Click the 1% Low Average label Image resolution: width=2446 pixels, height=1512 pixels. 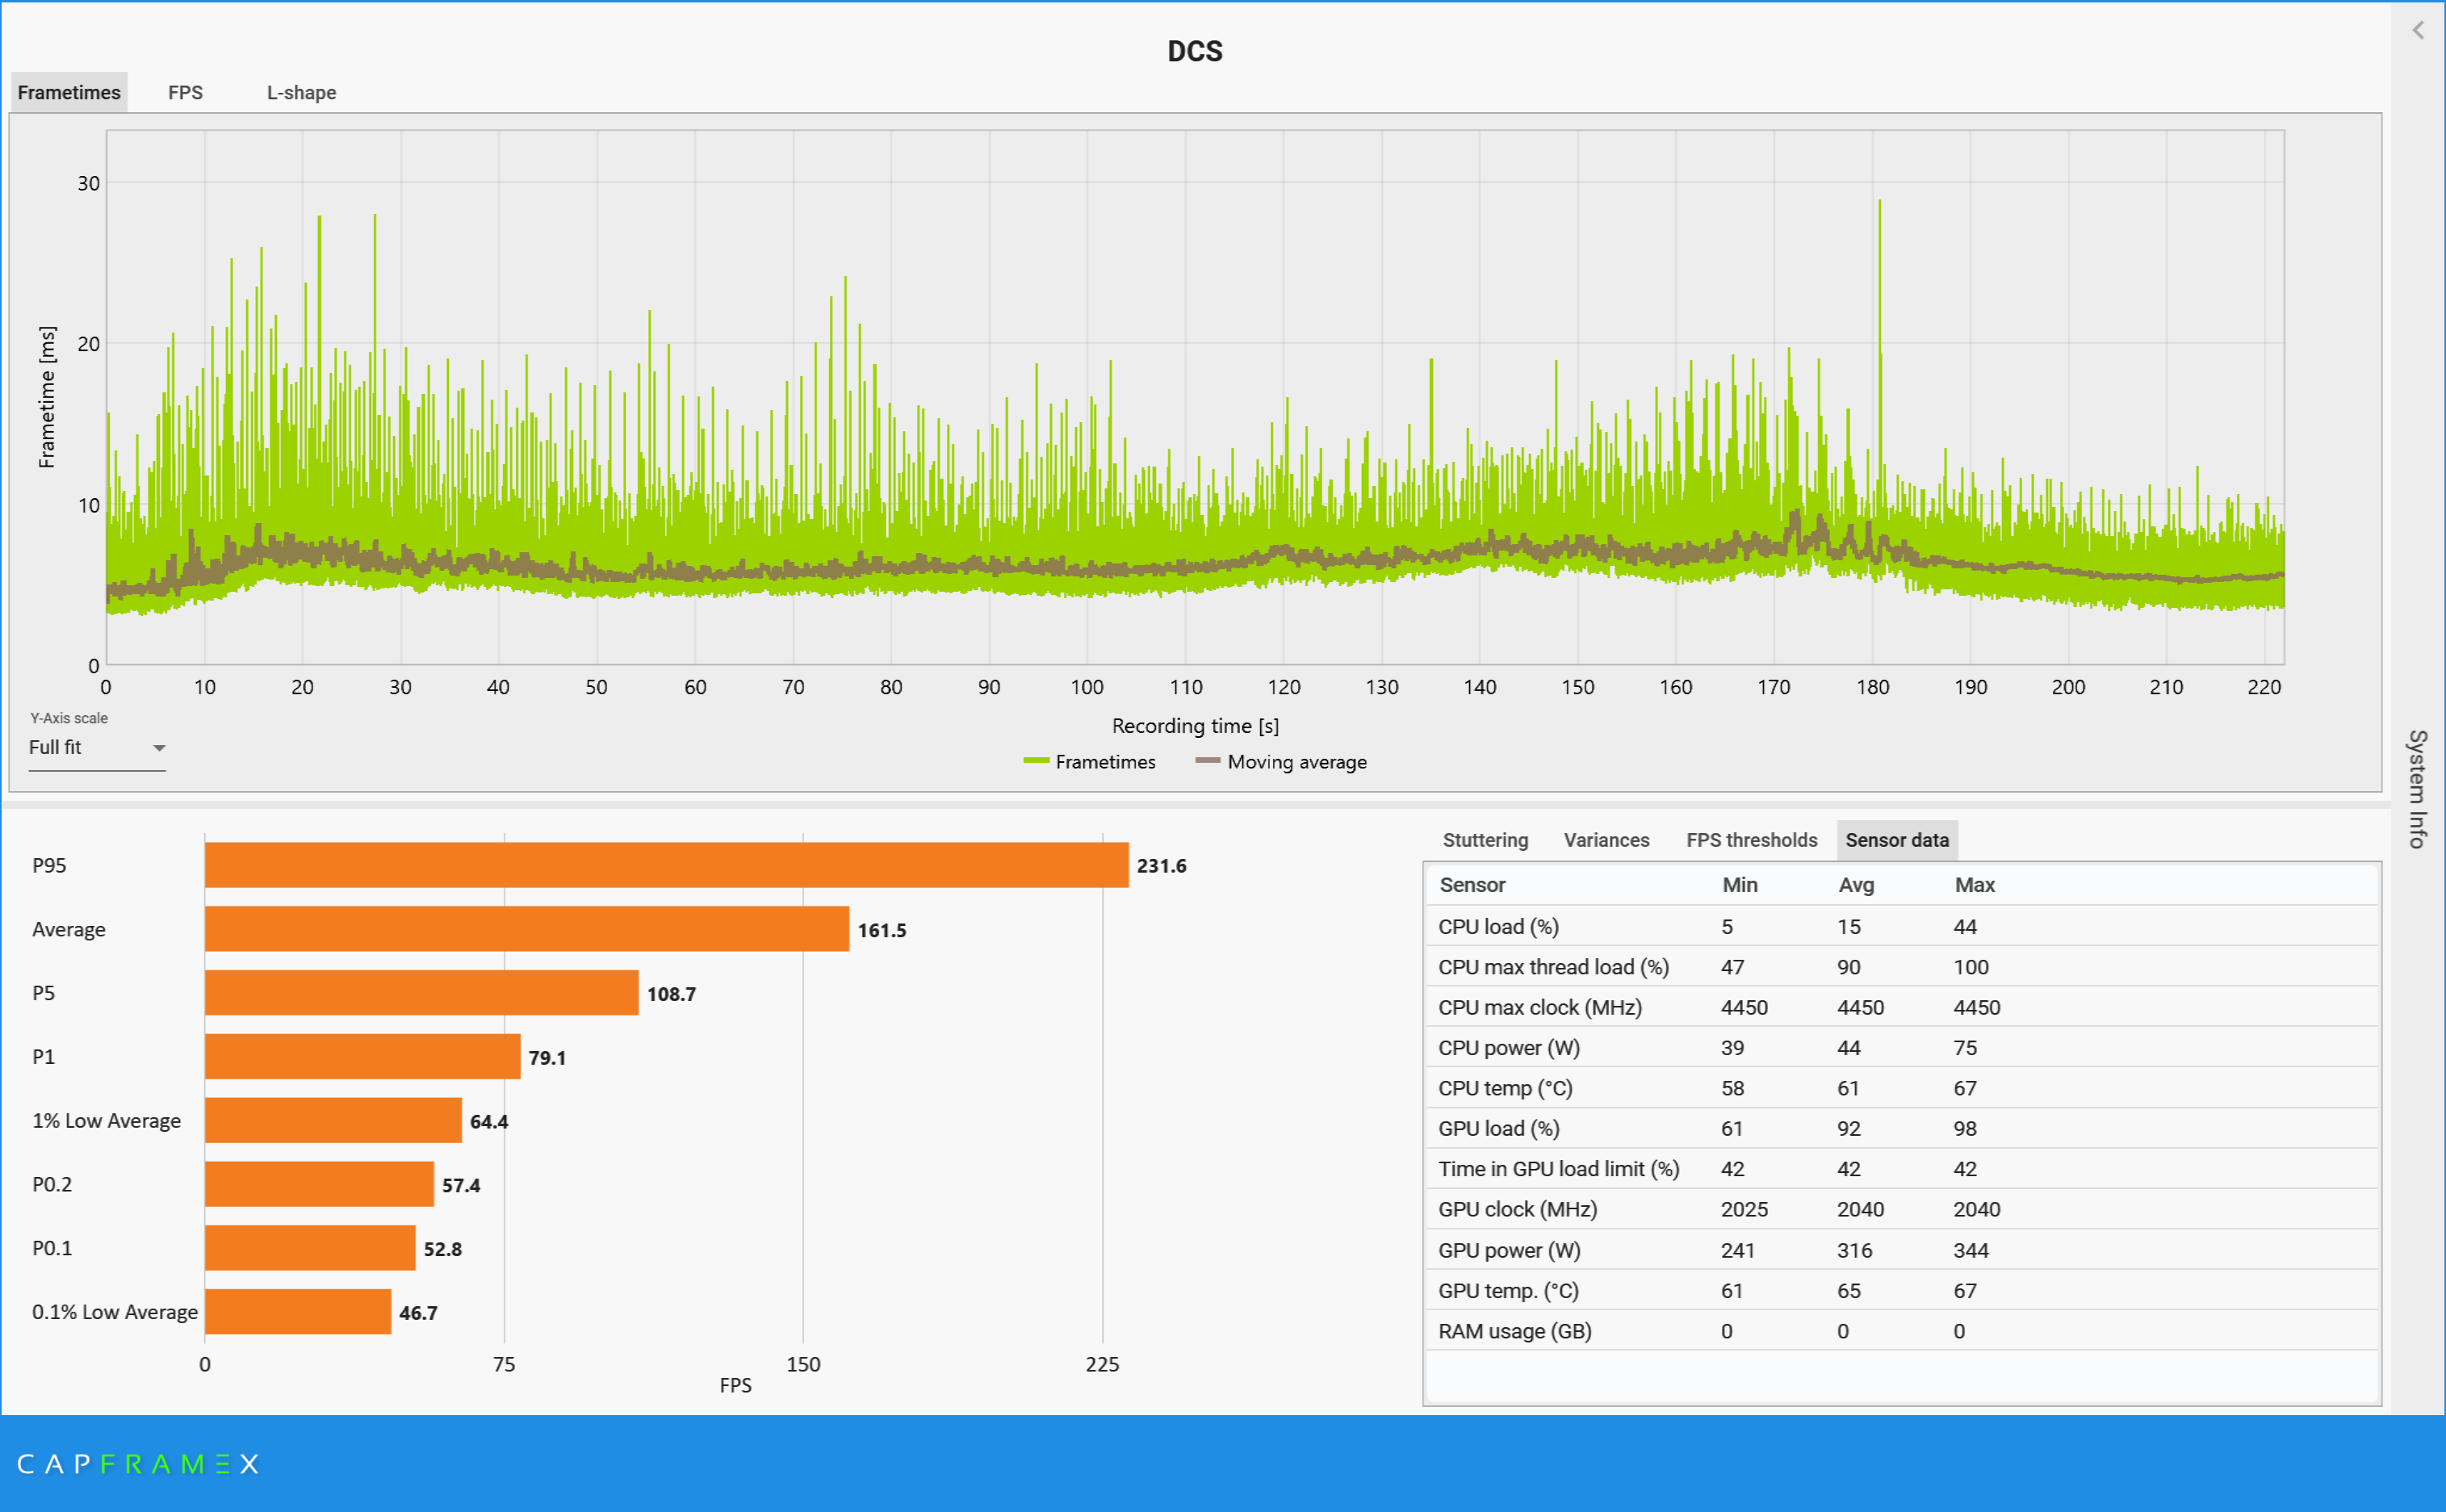pyautogui.click(x=106, y=1120)
